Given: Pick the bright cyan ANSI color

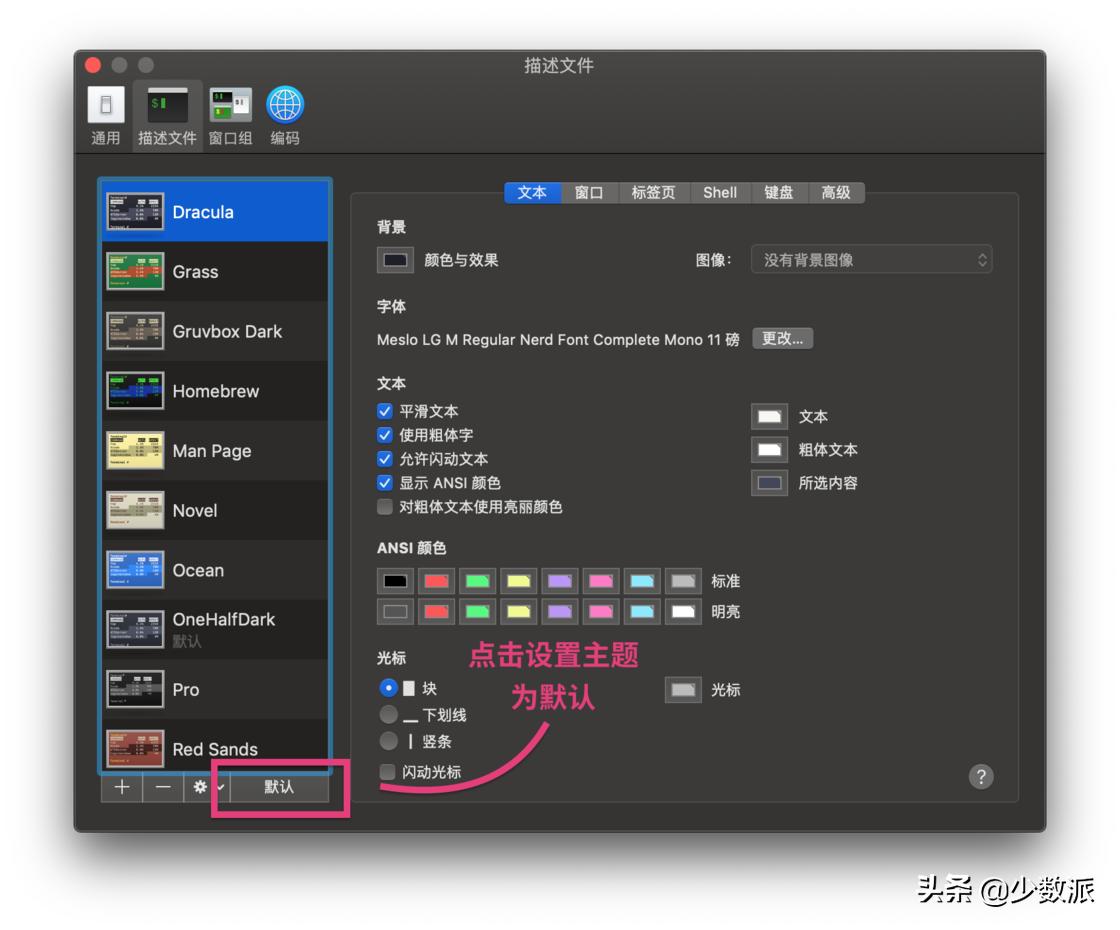Looking at the screenshot, I should (642, 611).
